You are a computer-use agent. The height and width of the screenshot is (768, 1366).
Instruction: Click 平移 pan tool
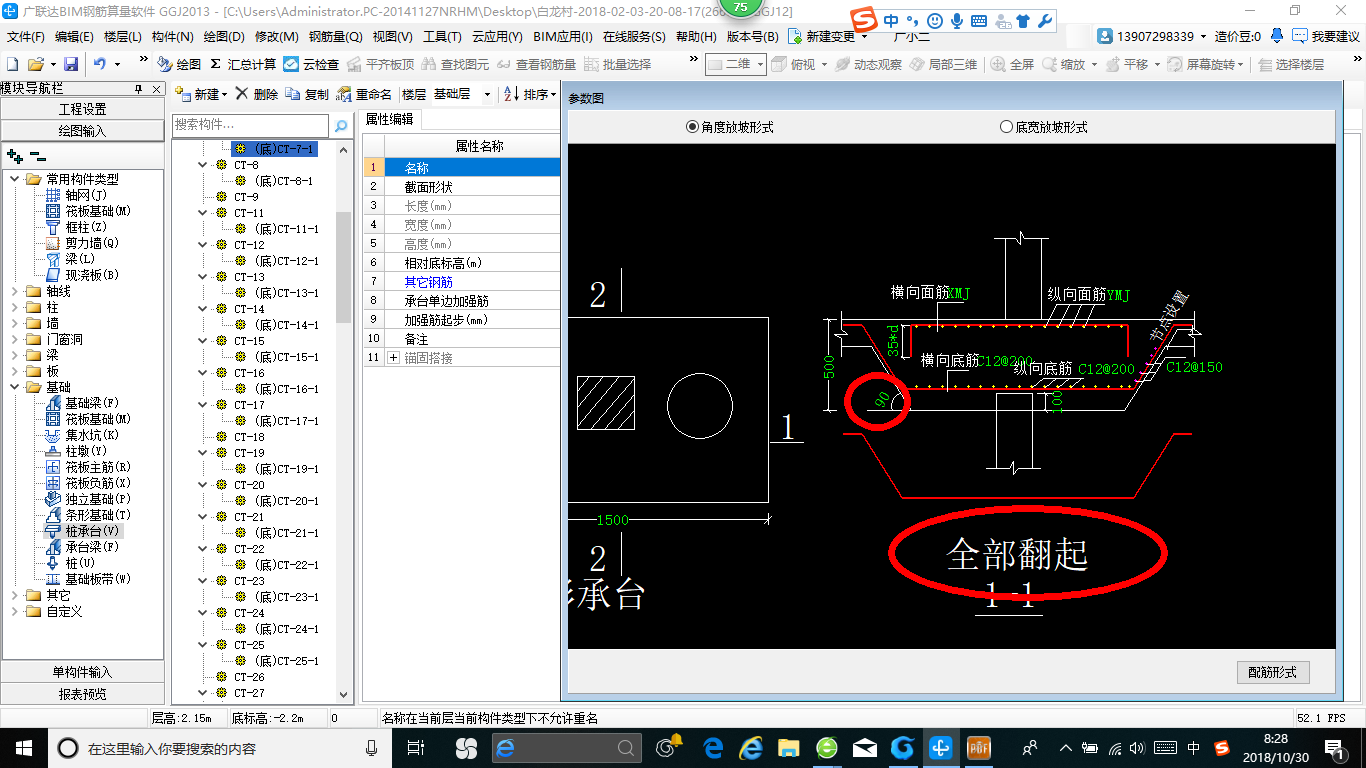pyautogui.click(x=1127, y=64)
